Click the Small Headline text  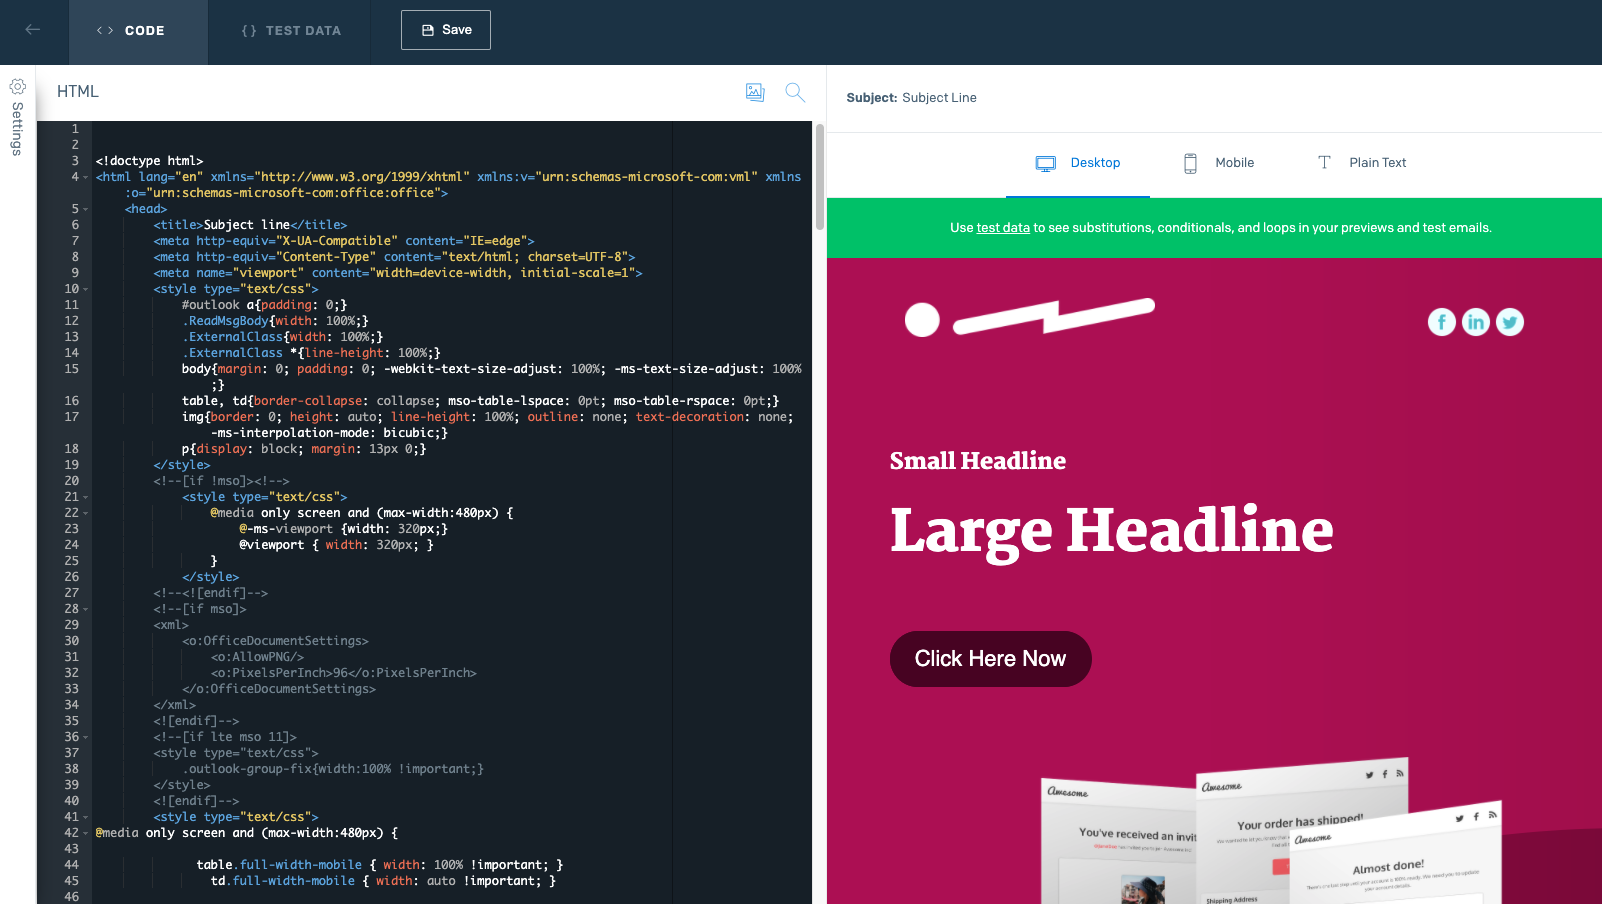pyautogui.click(x=978, y=461)
